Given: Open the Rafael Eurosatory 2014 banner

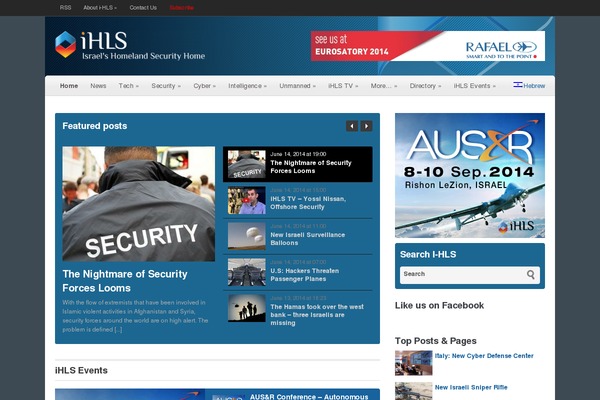Looking at the screenshot, I should pyautogui.click(x=428, y=46).
